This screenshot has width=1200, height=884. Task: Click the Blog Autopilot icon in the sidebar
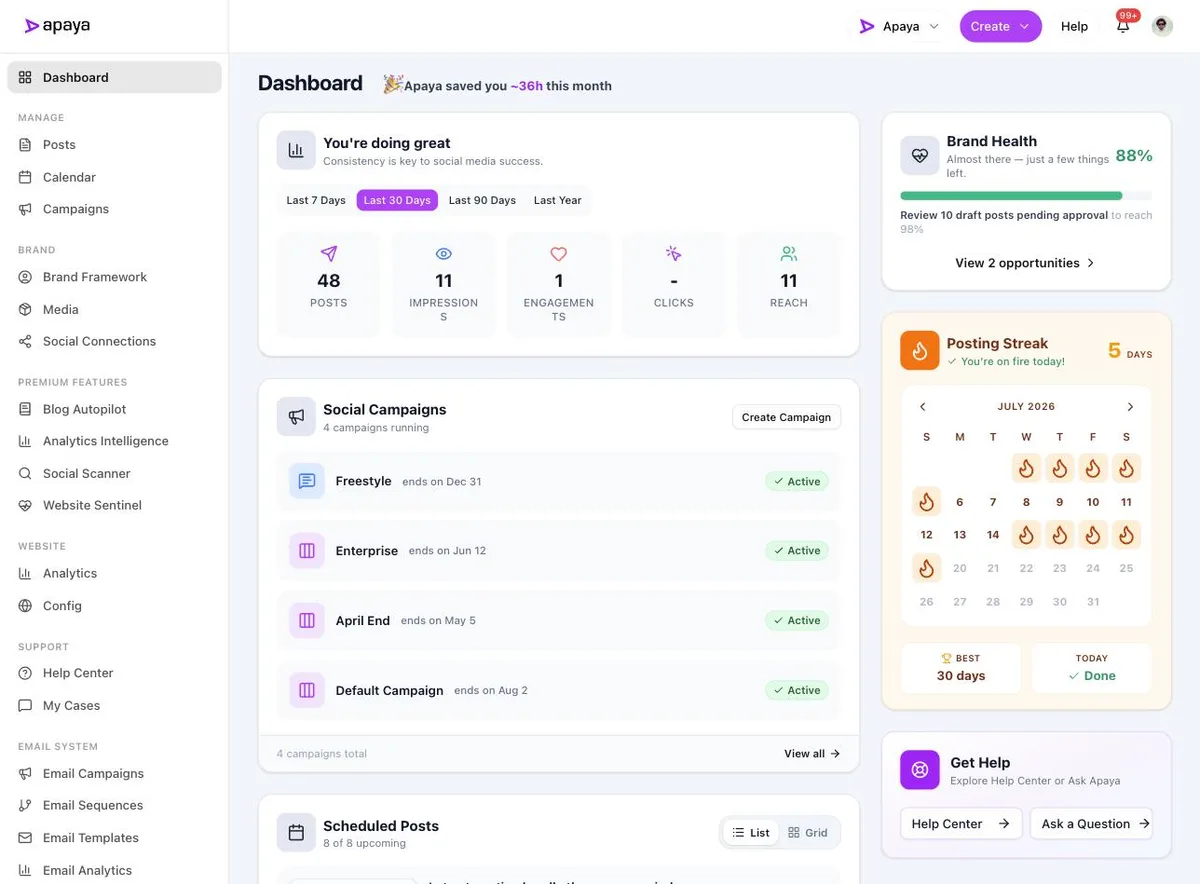pyautogui.click(x=25, y=409)
